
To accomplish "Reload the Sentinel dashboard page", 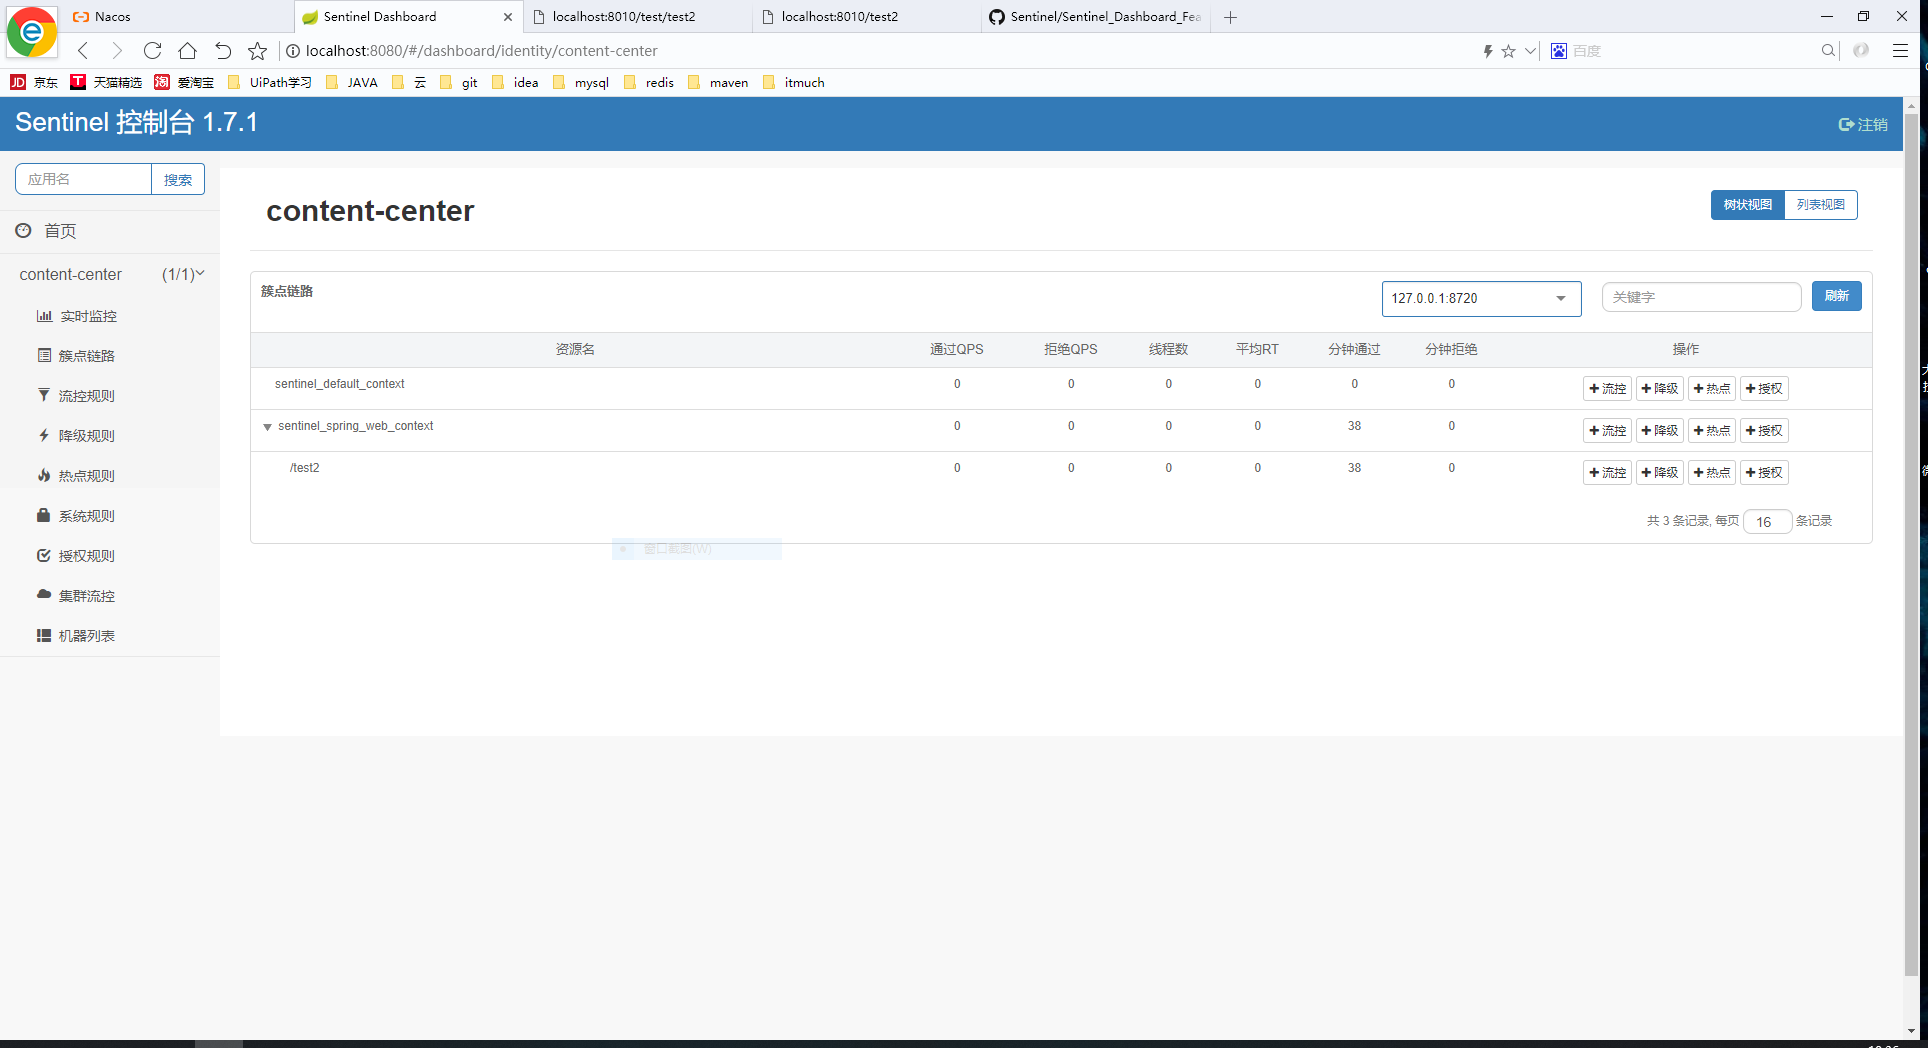I will coord(152,51).
